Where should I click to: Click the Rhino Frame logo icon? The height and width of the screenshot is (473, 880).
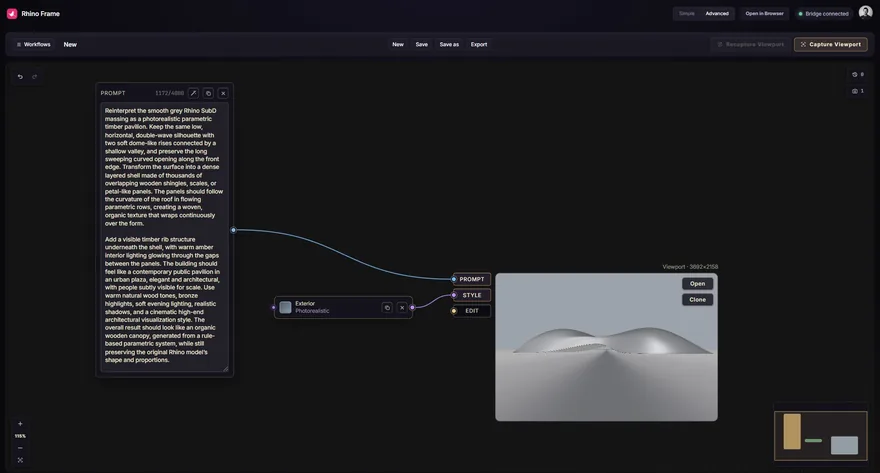click(12, 13)
